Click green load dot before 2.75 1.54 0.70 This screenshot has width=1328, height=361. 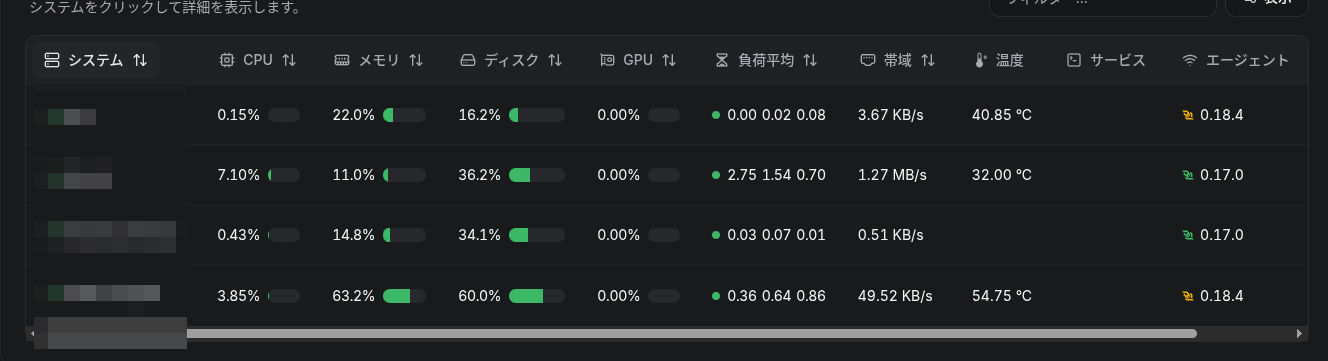click(716, 175)
